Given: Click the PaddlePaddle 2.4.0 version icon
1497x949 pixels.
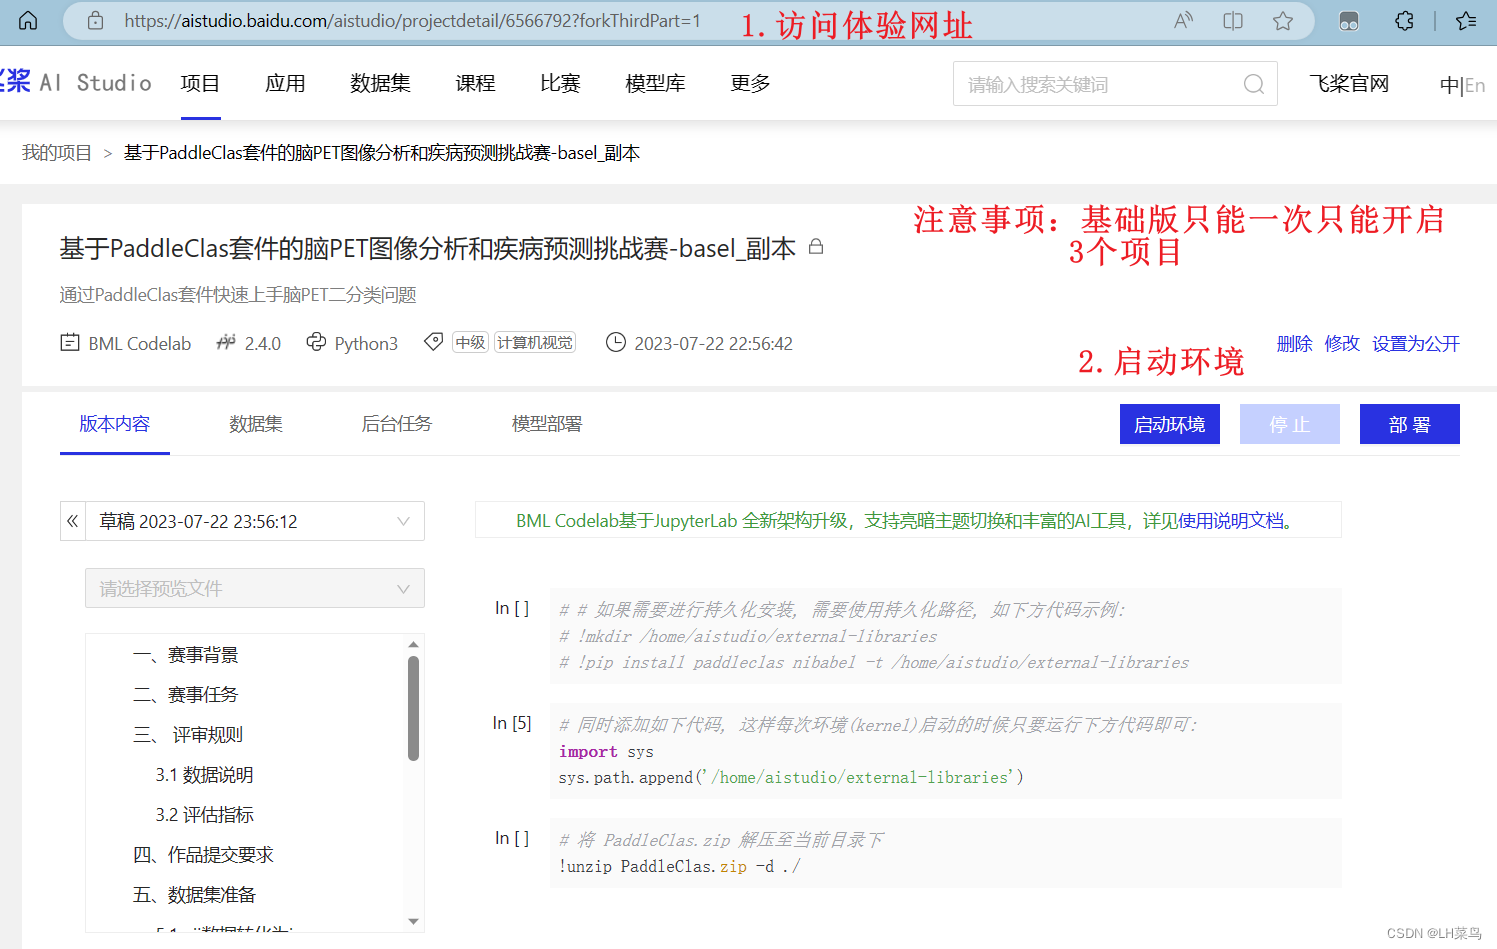Looking at the screenshot, I should point(226,343).
